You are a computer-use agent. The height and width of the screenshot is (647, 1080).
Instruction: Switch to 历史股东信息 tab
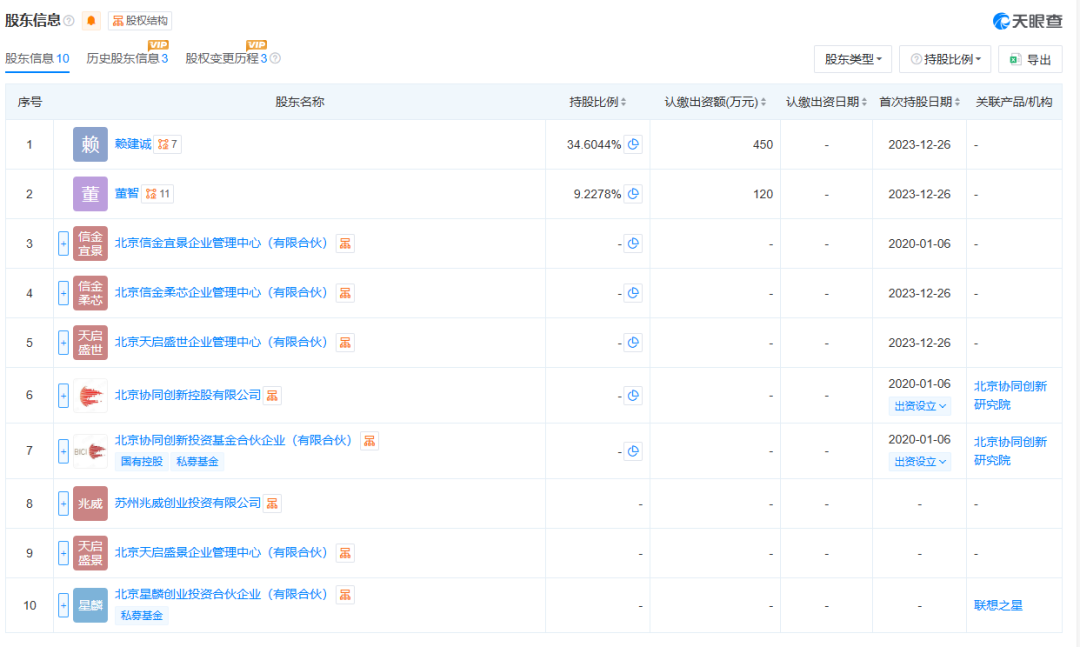127,59
